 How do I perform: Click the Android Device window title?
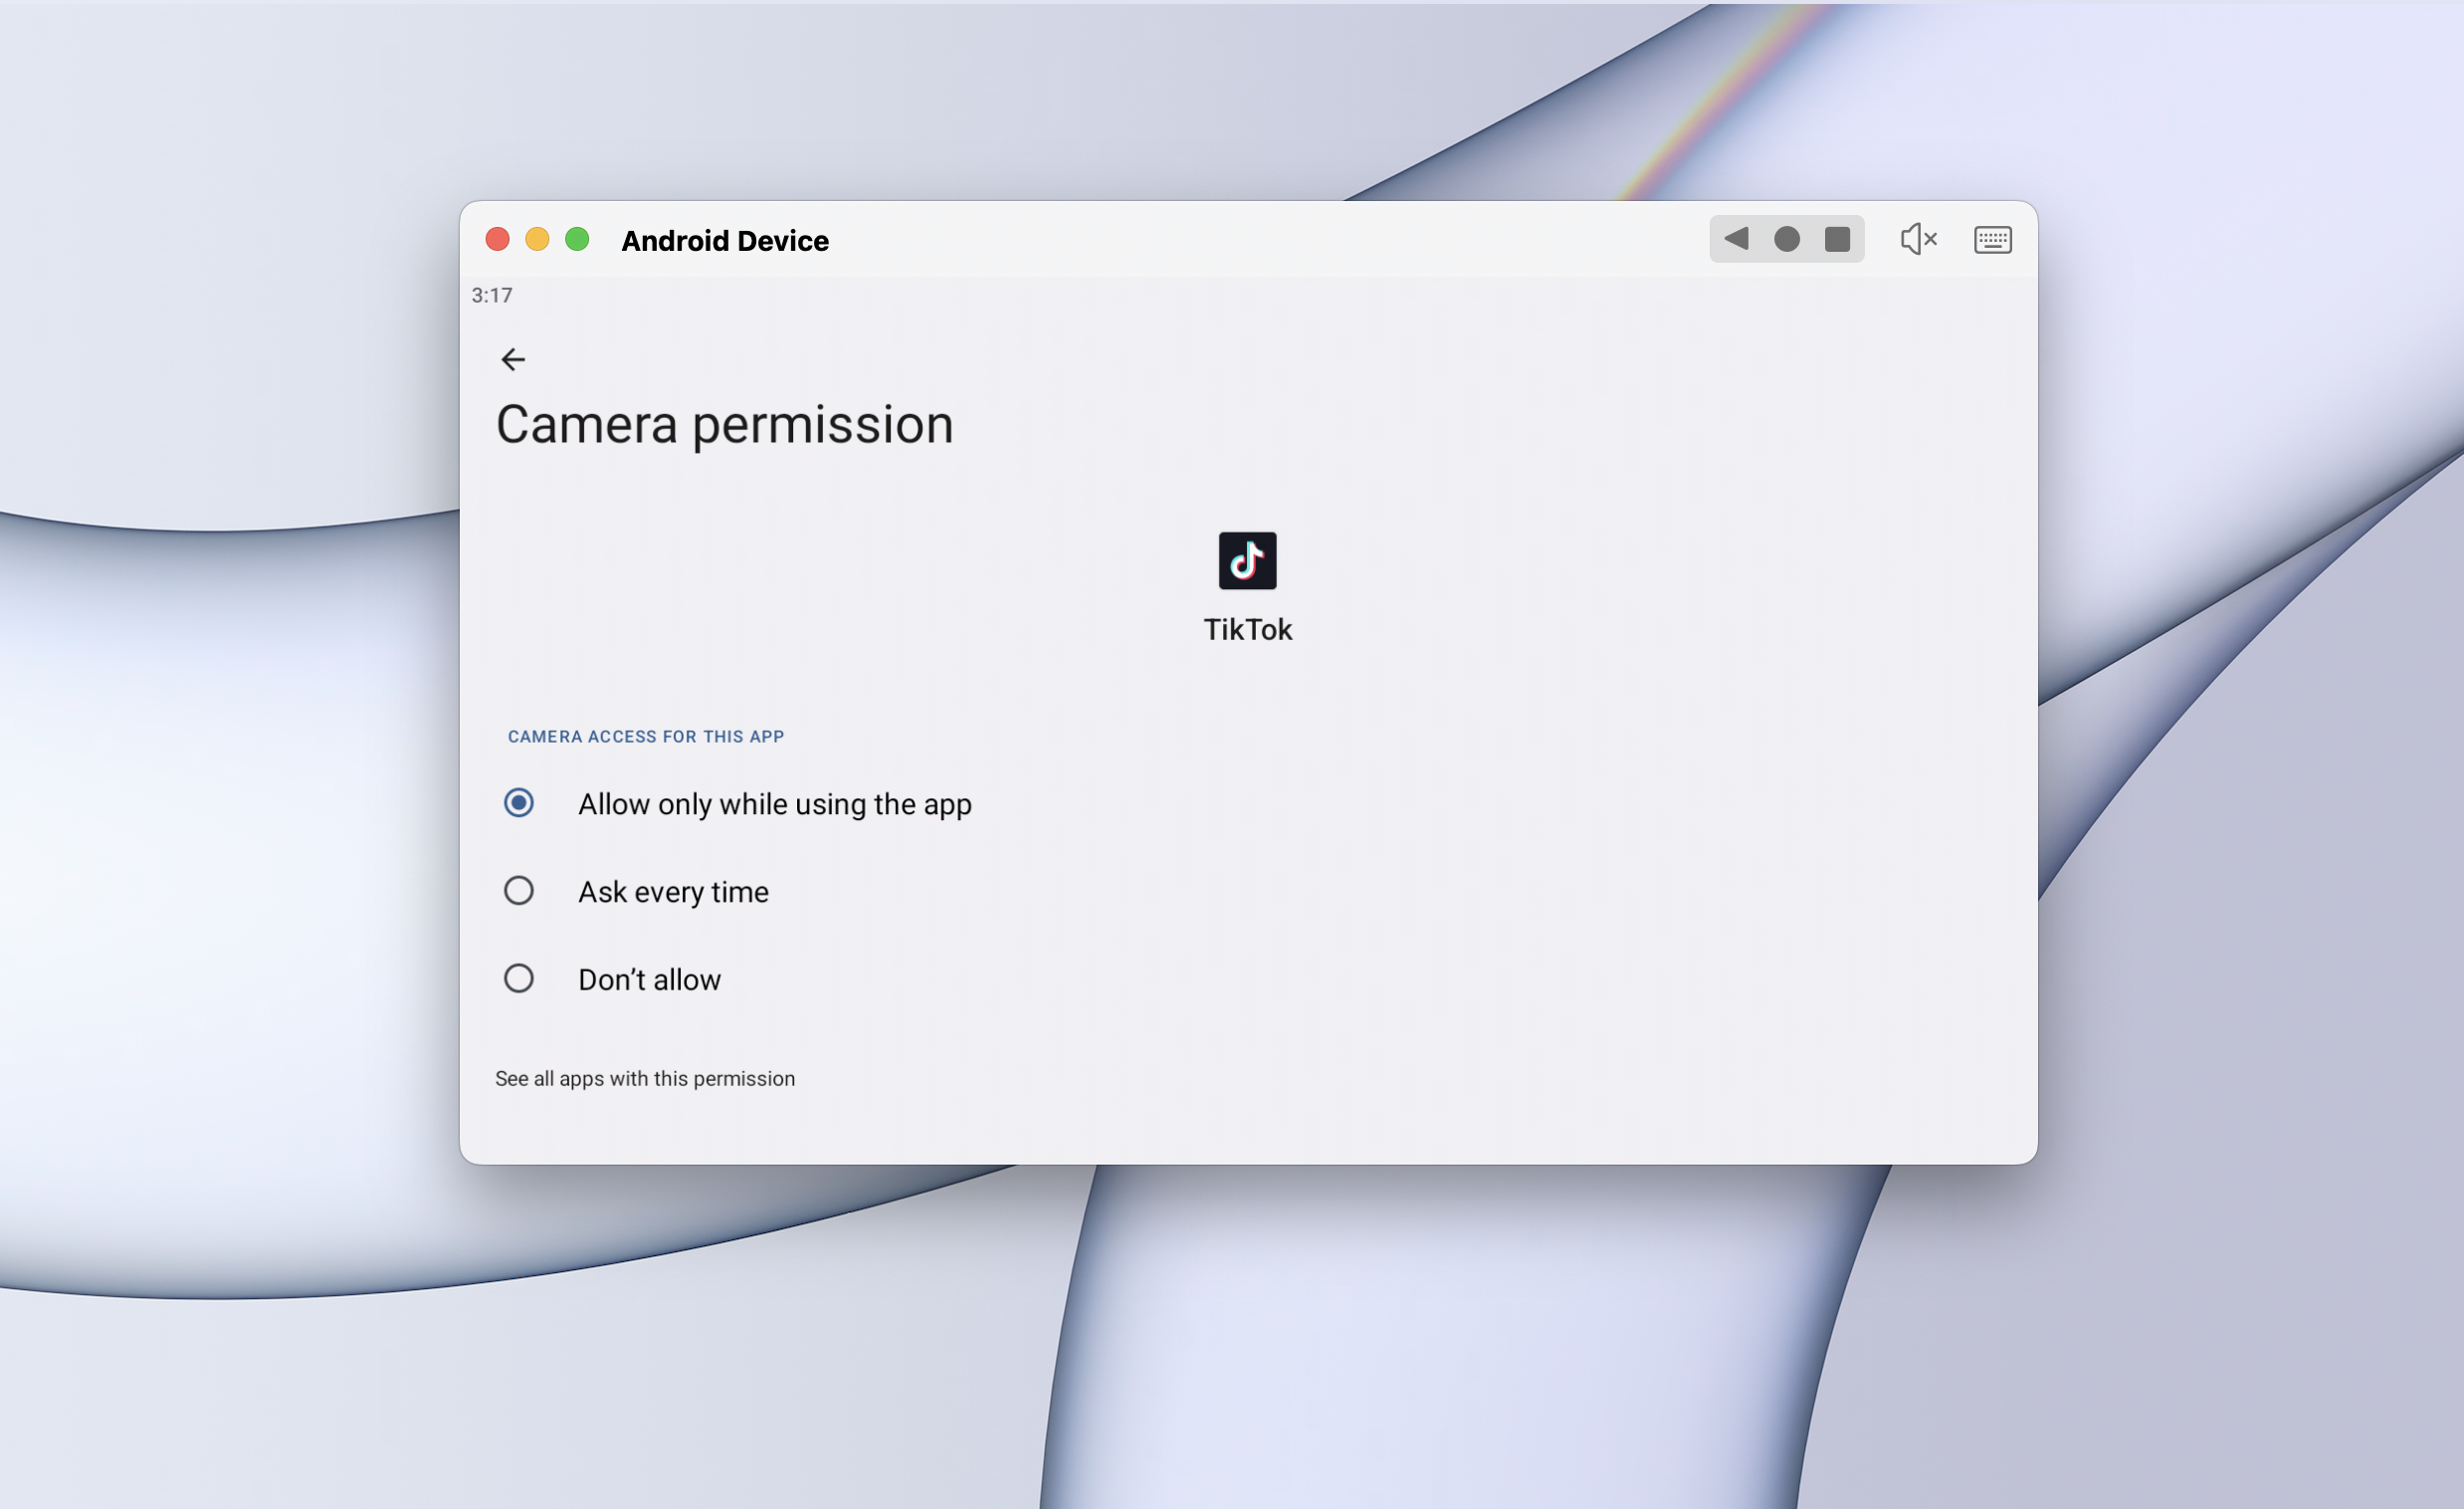coord(725,241)
